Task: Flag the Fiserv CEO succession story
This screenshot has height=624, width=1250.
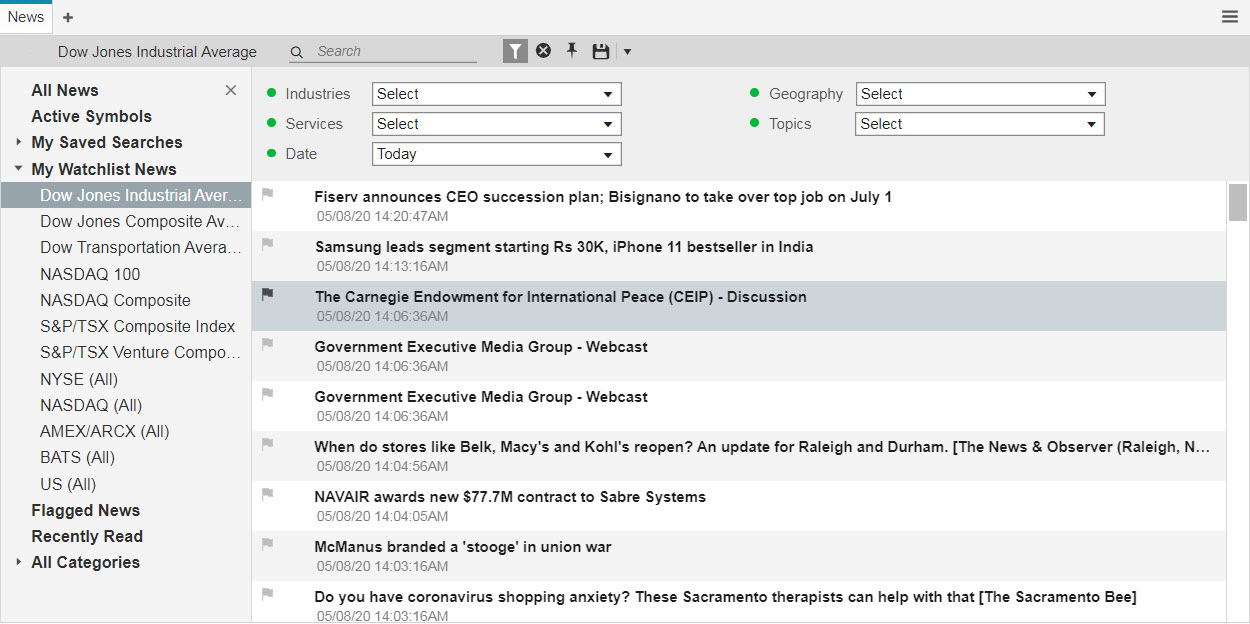Action: (267, 195)
